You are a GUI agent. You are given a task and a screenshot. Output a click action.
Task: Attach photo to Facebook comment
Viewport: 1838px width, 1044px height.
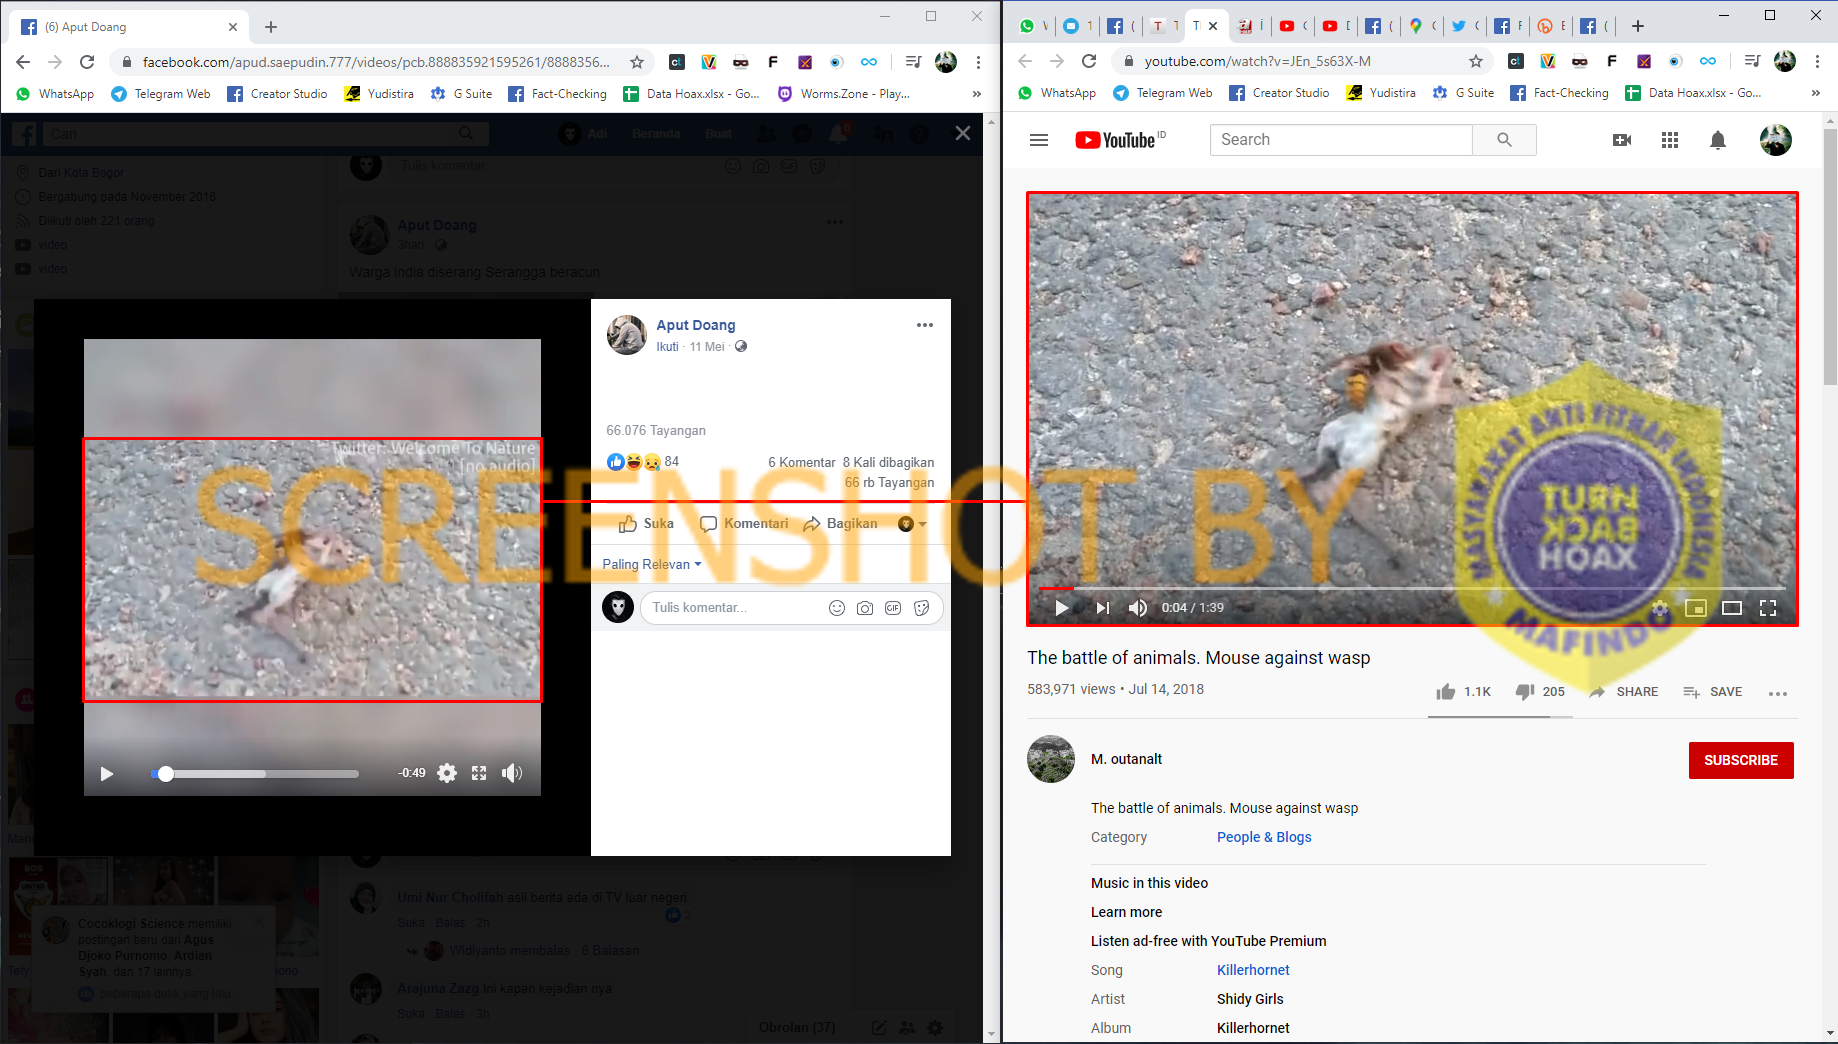tap(865, 608)
